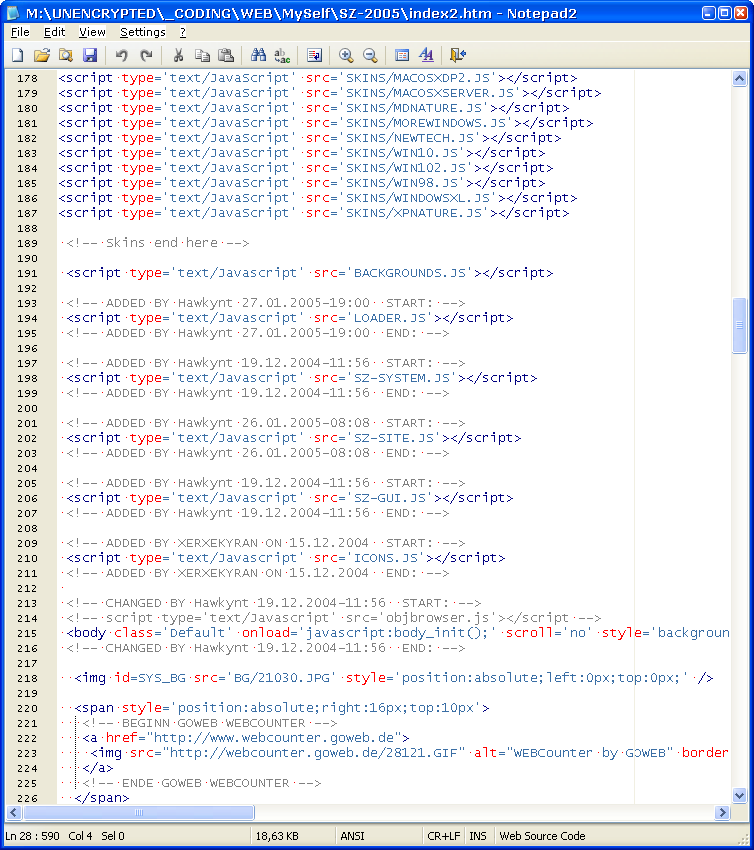Click the Exit door icon in toolbar

point(458,55)
